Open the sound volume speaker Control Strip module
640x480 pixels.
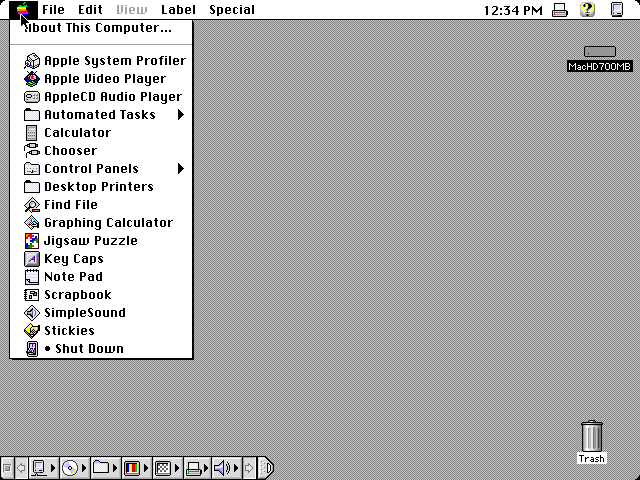(x=227, y=468)
